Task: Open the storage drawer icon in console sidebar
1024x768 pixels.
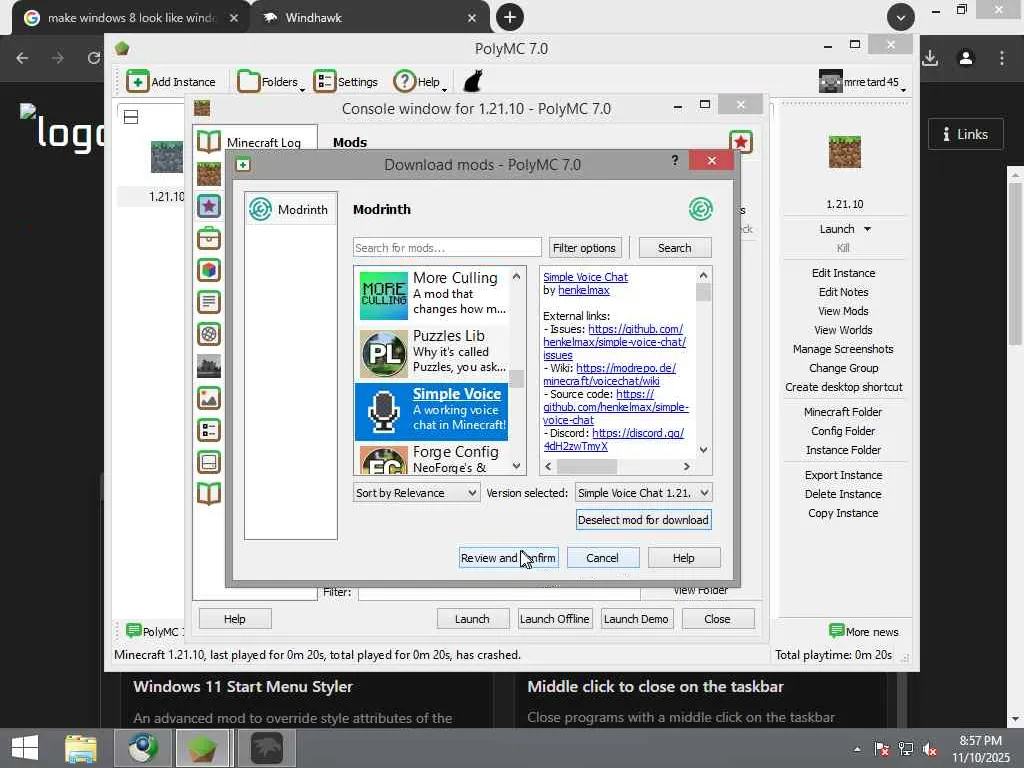Action: 209,462
